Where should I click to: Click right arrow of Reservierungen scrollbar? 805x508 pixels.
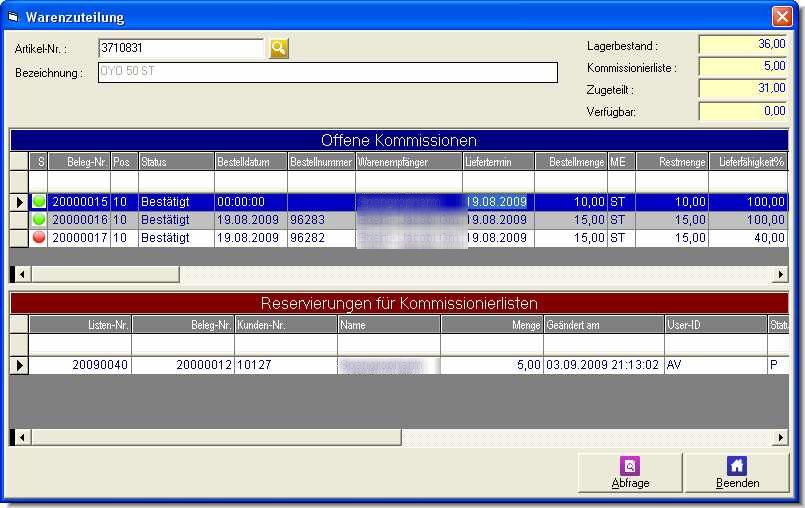click(x=780, y=438)
